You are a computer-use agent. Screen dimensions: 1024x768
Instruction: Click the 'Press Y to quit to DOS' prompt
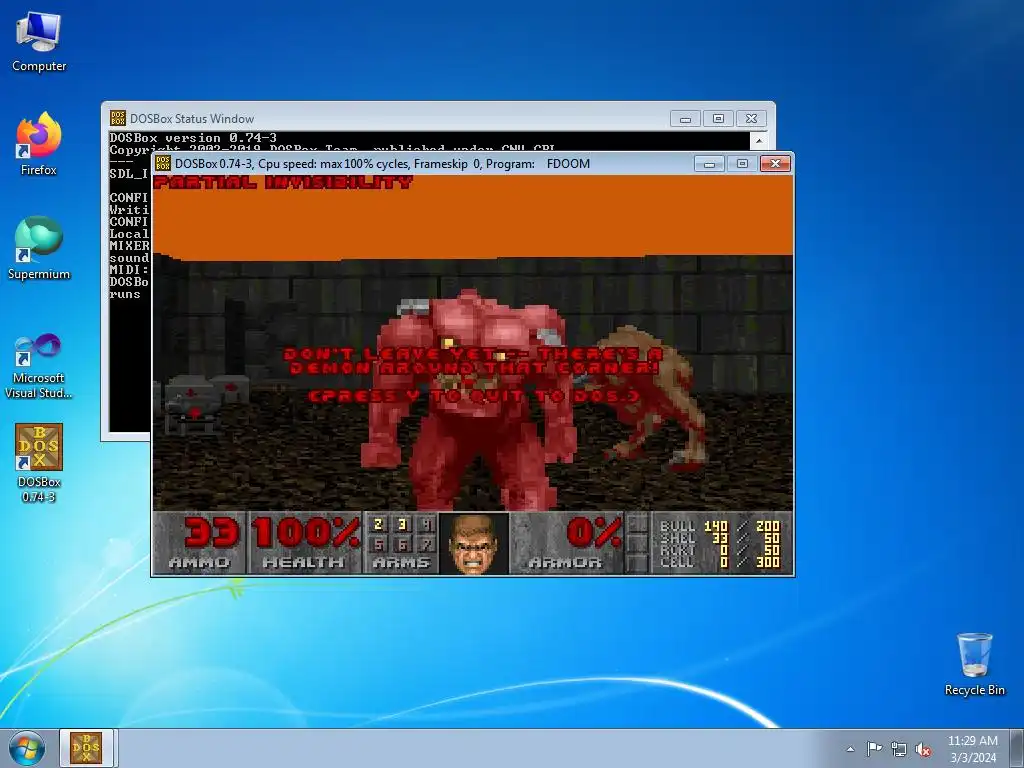pyautogui.click(x=473, y=396)
